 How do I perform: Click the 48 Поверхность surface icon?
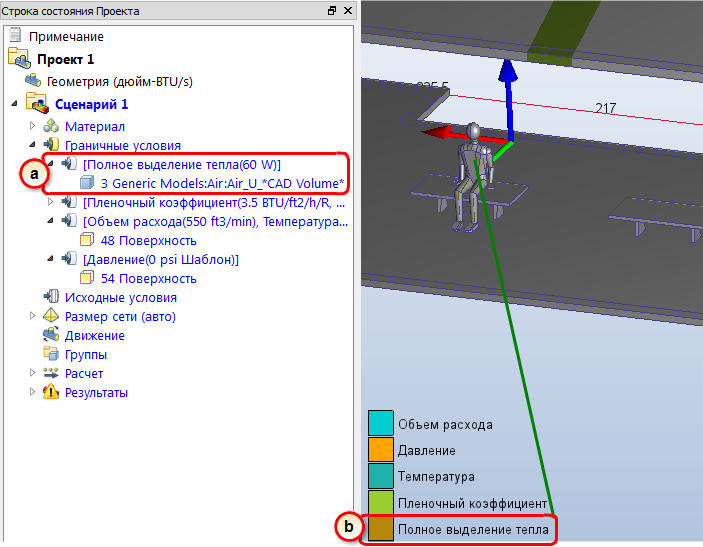87,240
